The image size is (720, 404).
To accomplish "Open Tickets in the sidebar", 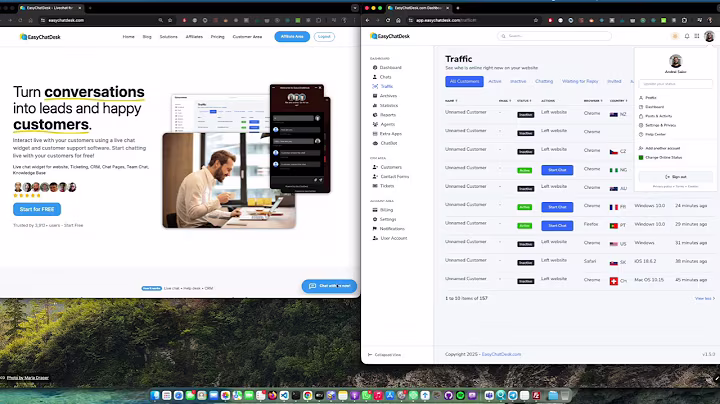I will click(383, 186).
